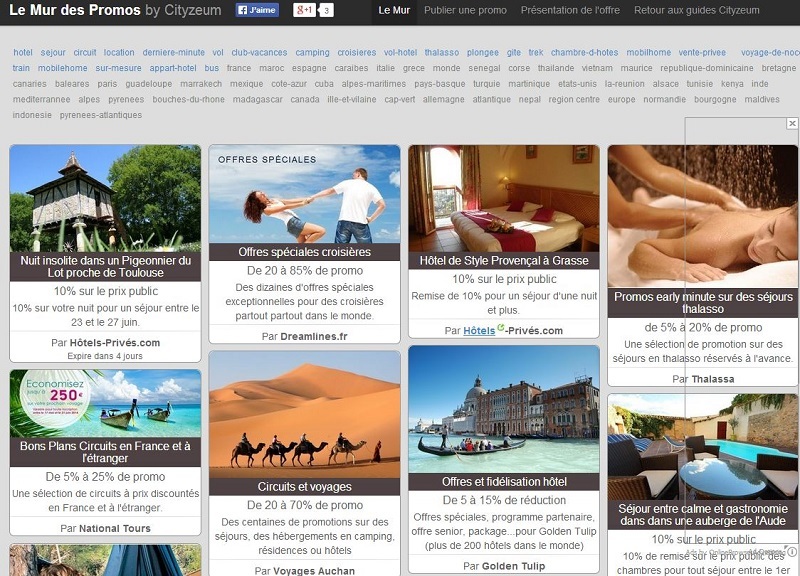
Task: Click the Hôtel de Style Provençal title
Action: [503, 261]
